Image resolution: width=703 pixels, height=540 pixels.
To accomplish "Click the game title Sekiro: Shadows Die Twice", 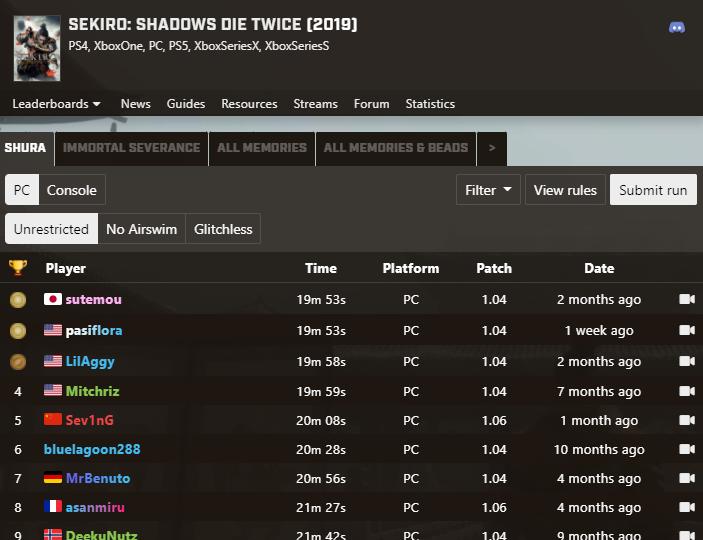I will (x=213, y=24).
